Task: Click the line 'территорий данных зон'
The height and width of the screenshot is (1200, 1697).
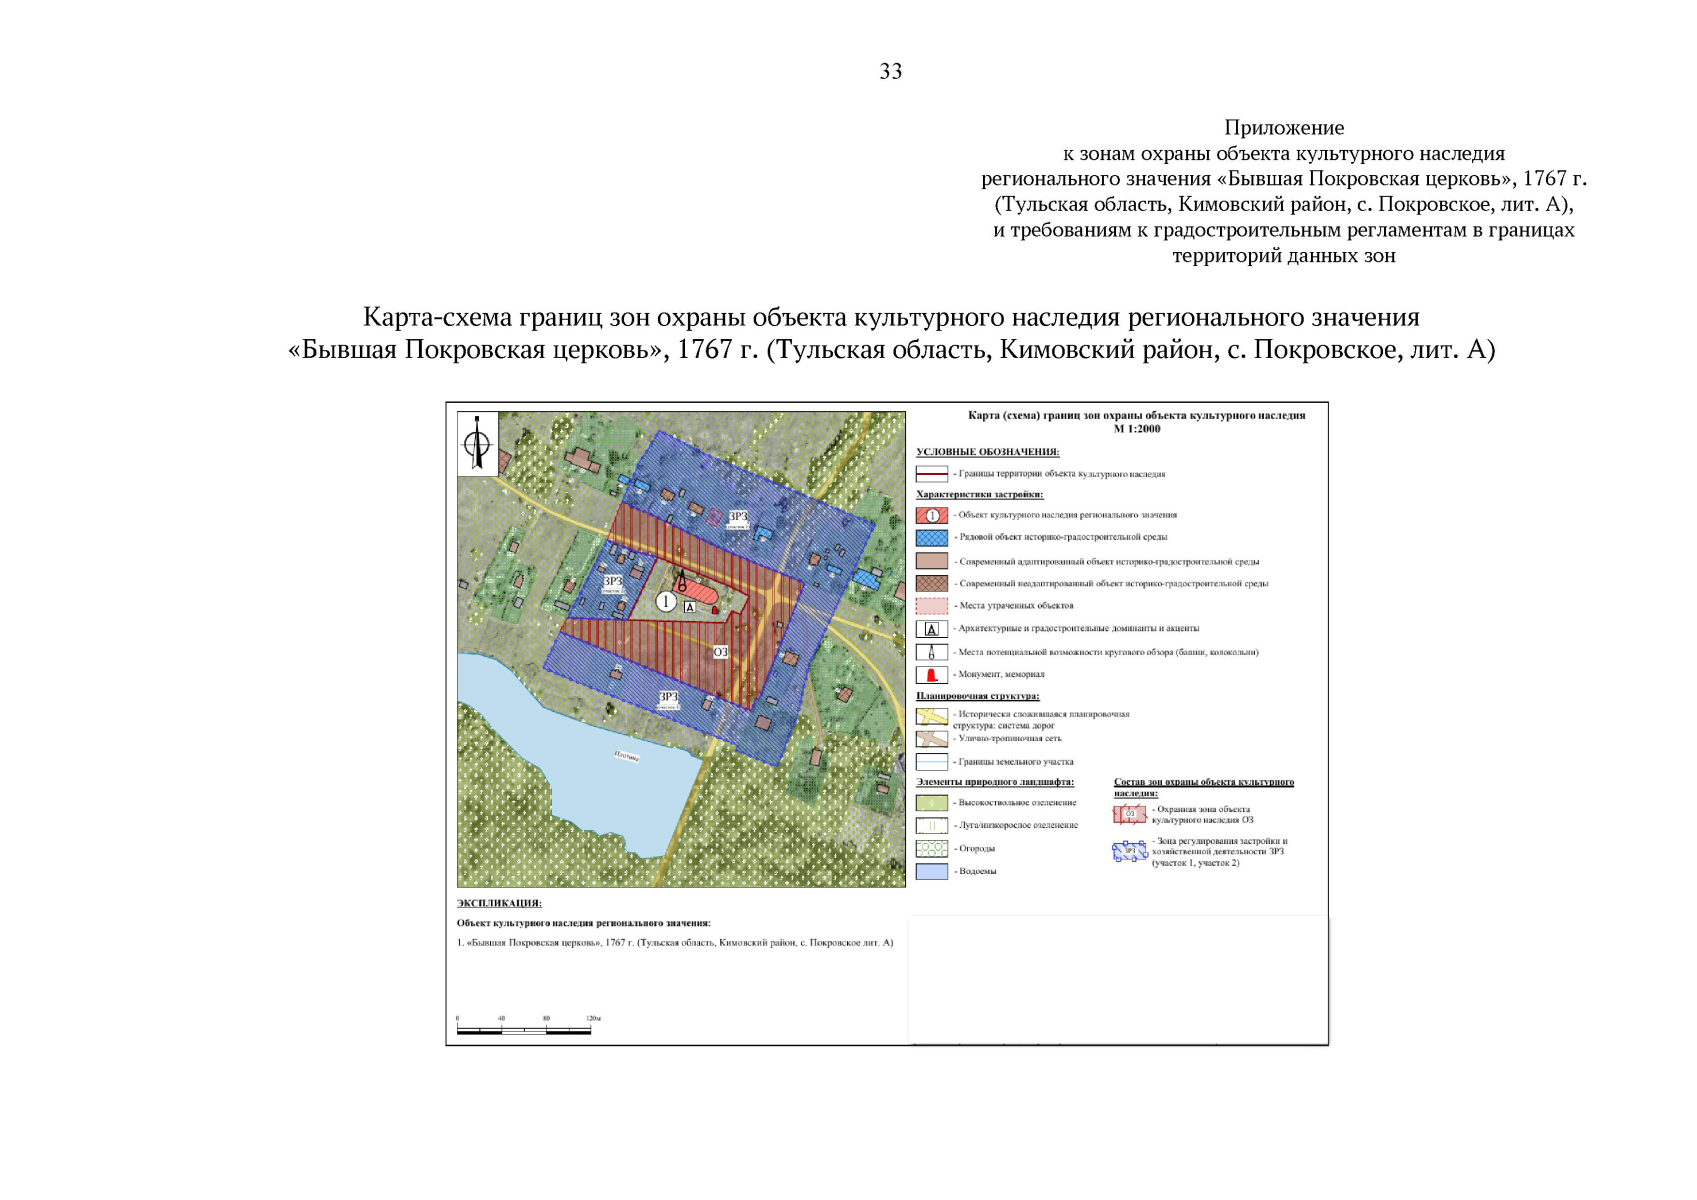Action: (1284, 256)
